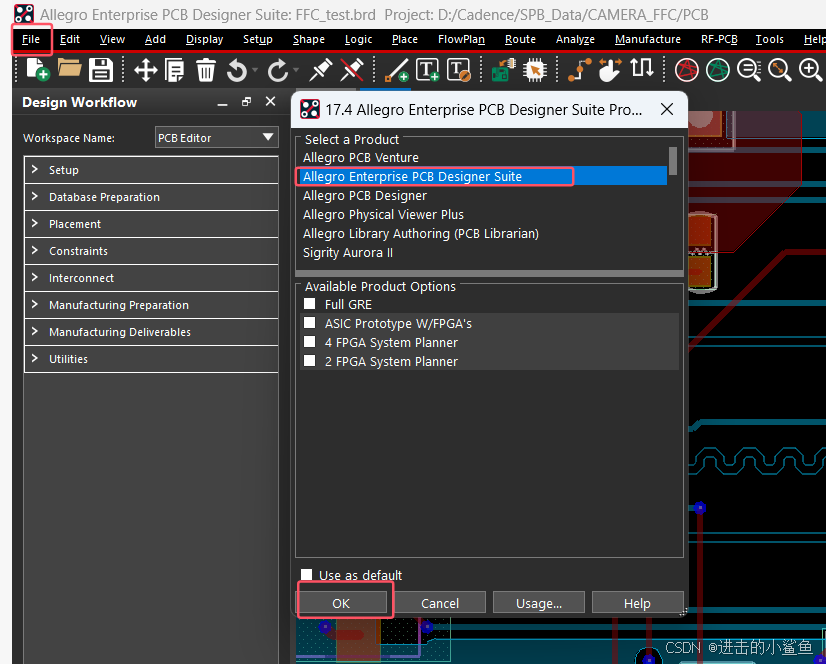This screenshot has height=664, width=826.
Task: Click the Place Manually board icon
Action: coord(503,70)
